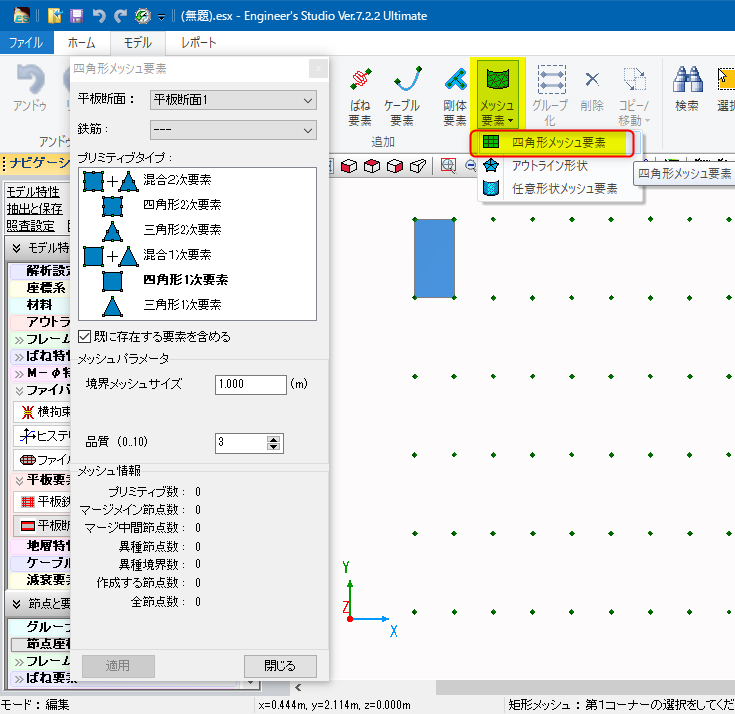Image resolution: width=735 pixels, height=714 pixels.
Task: Select the ケーブル要素 cable element tool
Action: pos(402,96)
